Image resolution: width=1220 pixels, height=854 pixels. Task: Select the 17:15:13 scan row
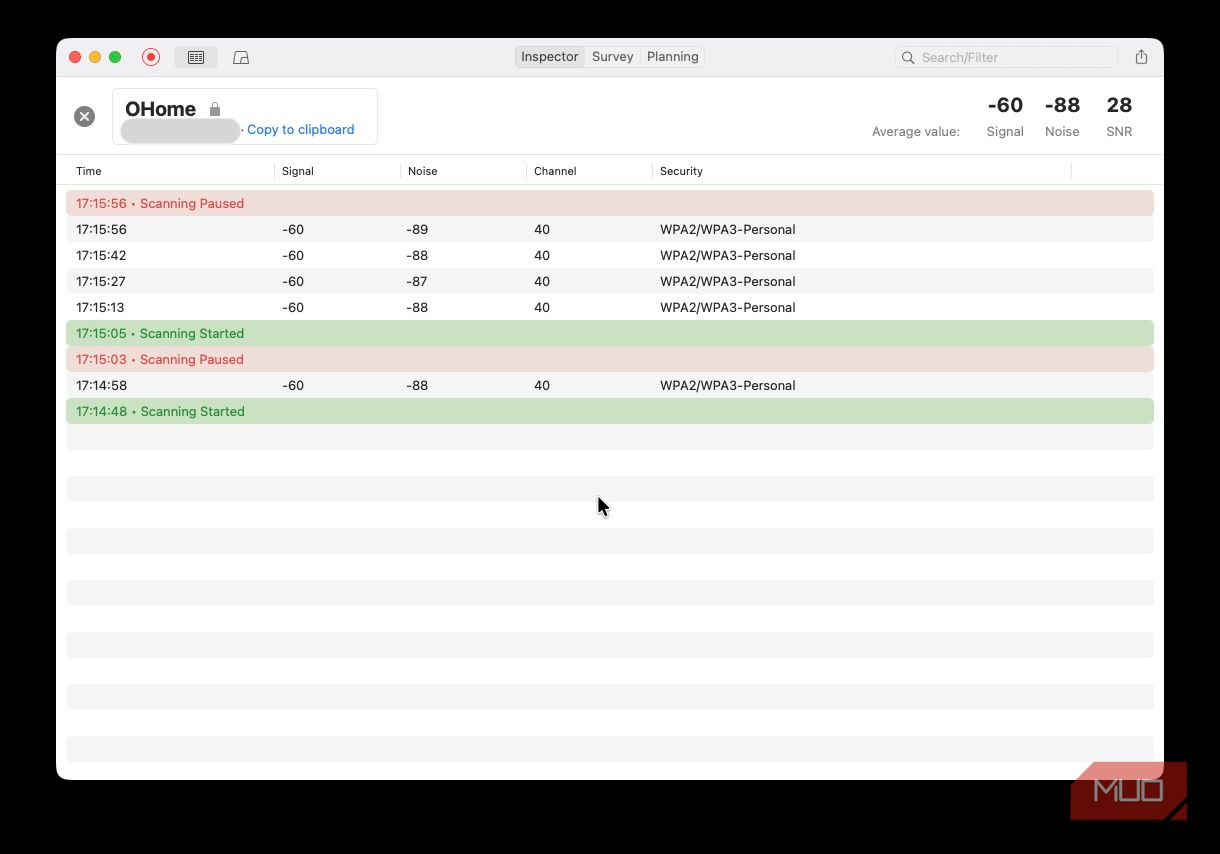tap(610, 307)
